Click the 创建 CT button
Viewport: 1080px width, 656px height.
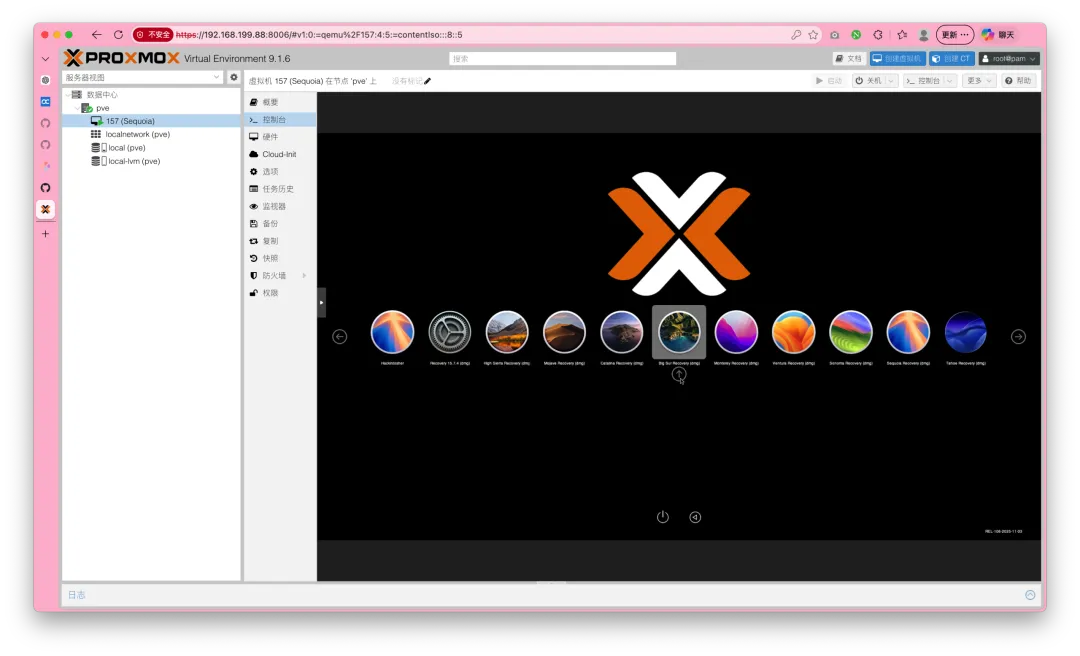[x=951, y=59]
